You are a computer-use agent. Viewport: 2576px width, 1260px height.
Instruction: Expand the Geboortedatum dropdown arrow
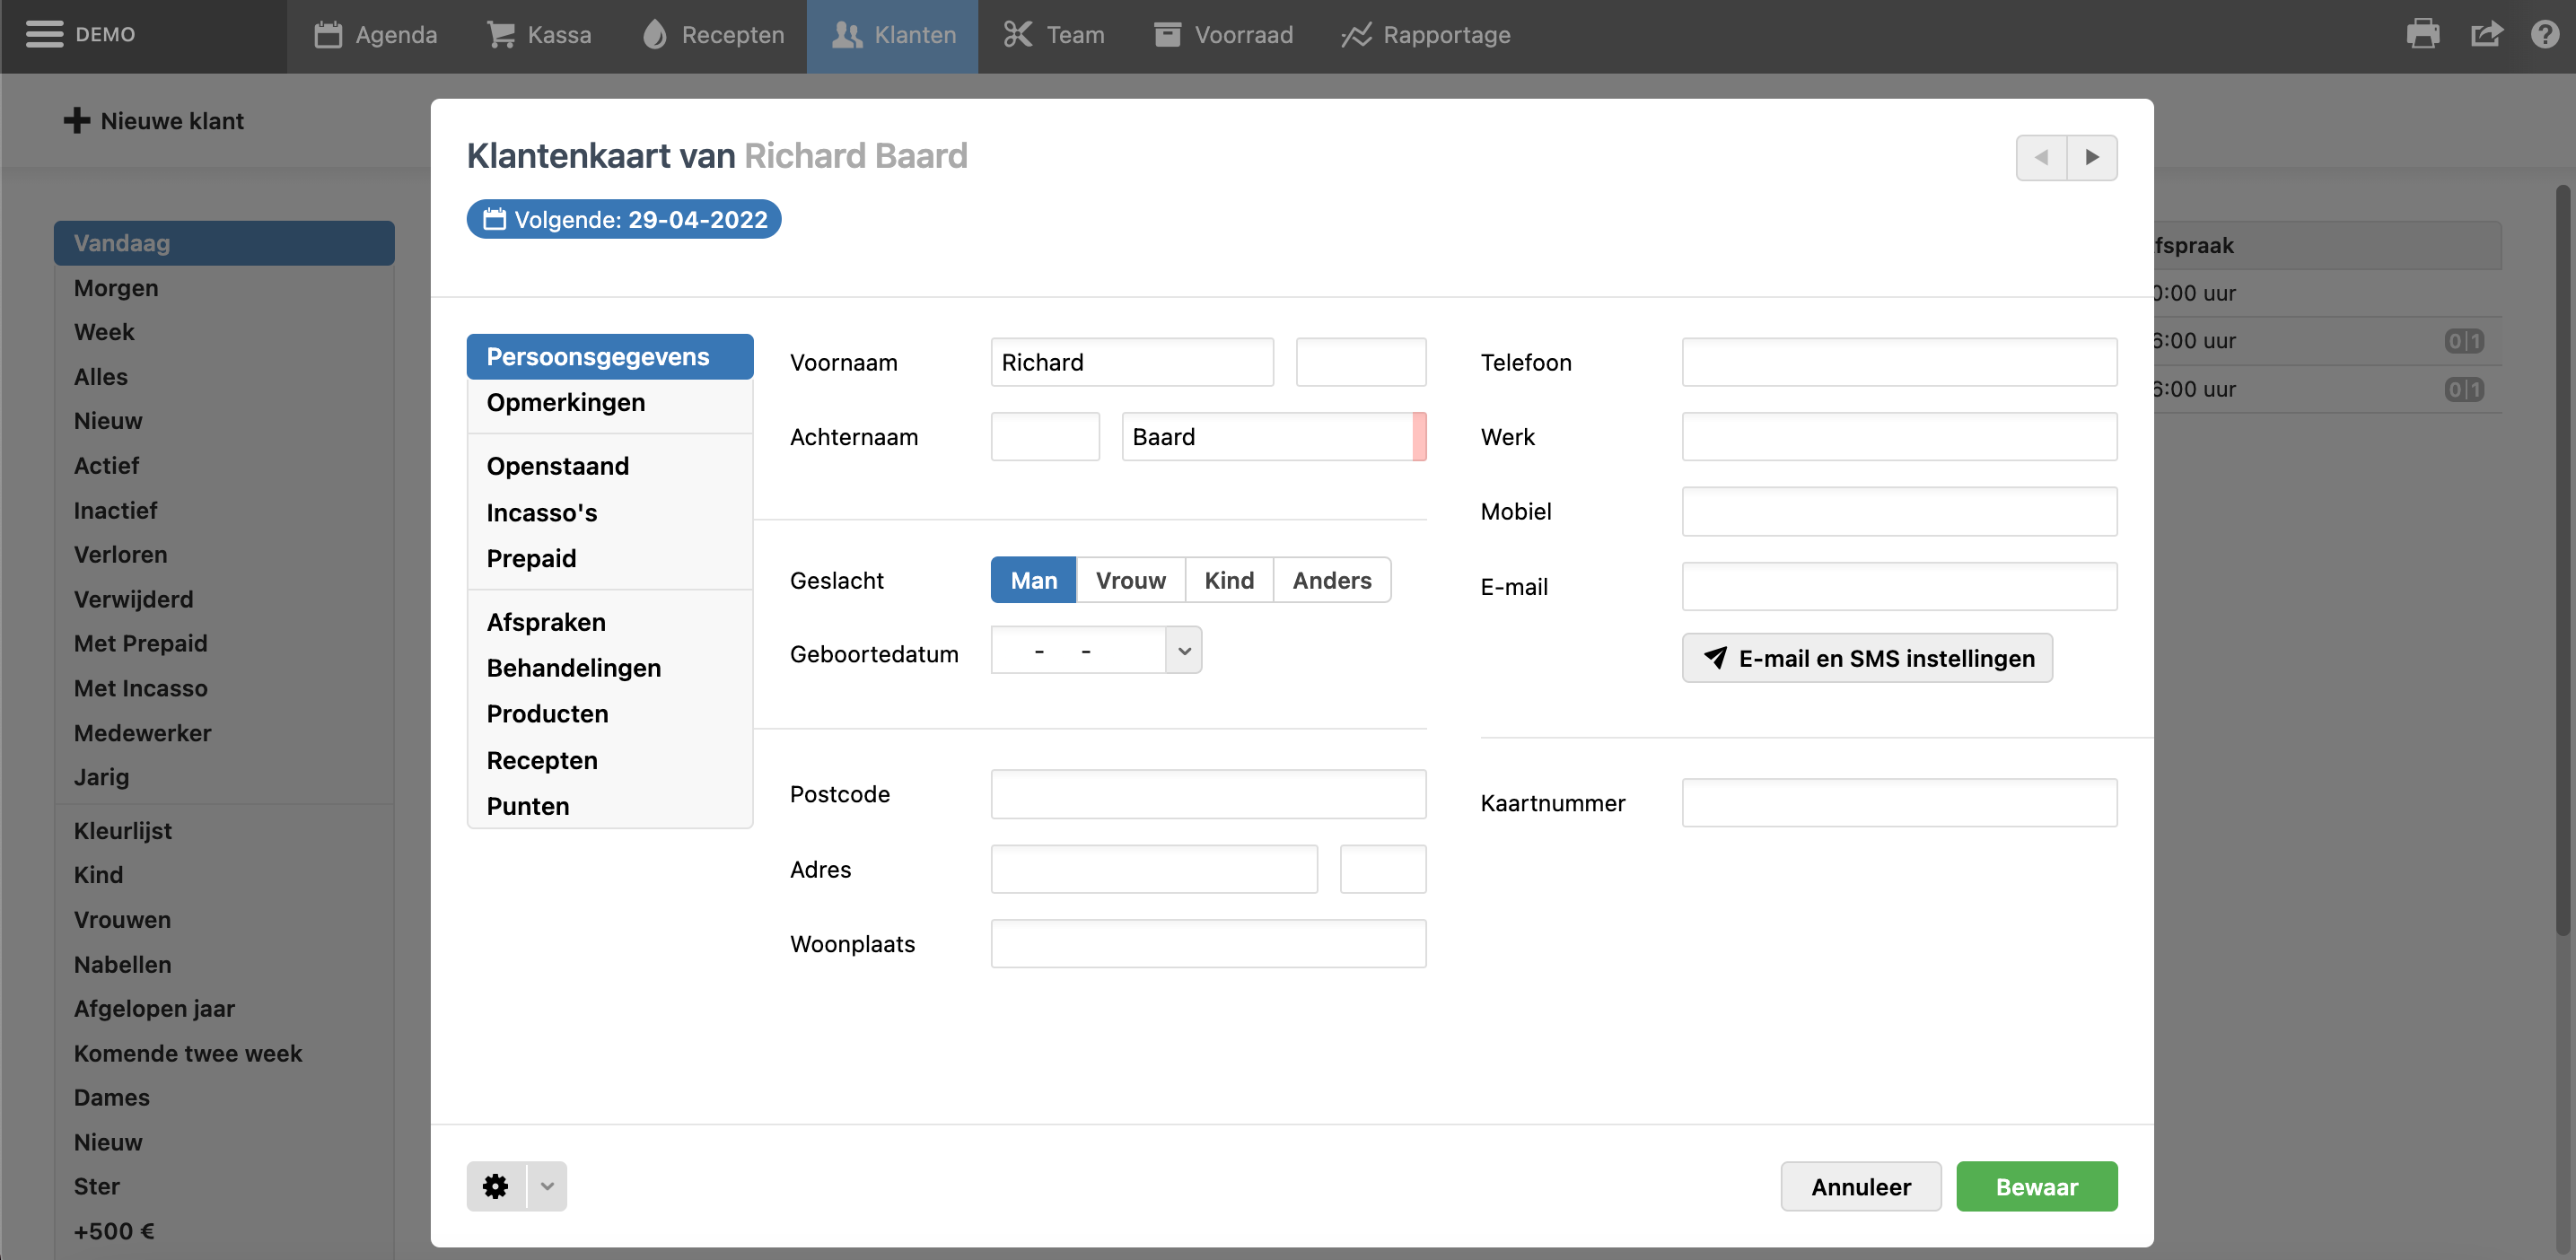(x=1184, y=651)
